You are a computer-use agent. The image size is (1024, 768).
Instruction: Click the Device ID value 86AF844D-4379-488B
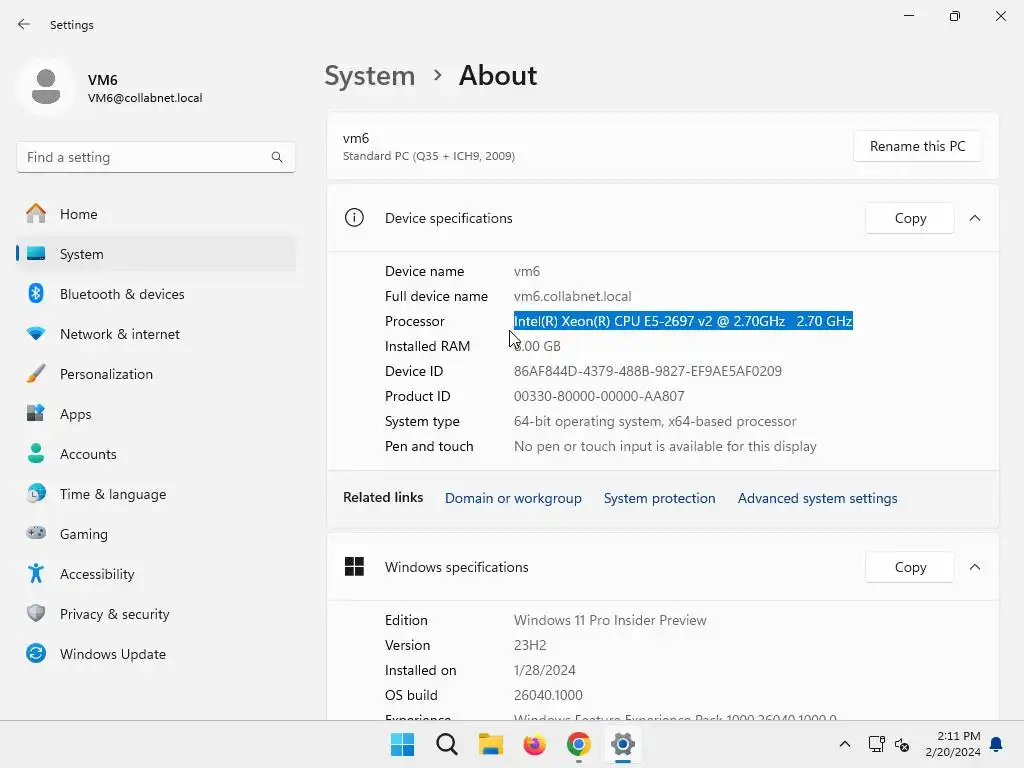click(x=648, y=371)
